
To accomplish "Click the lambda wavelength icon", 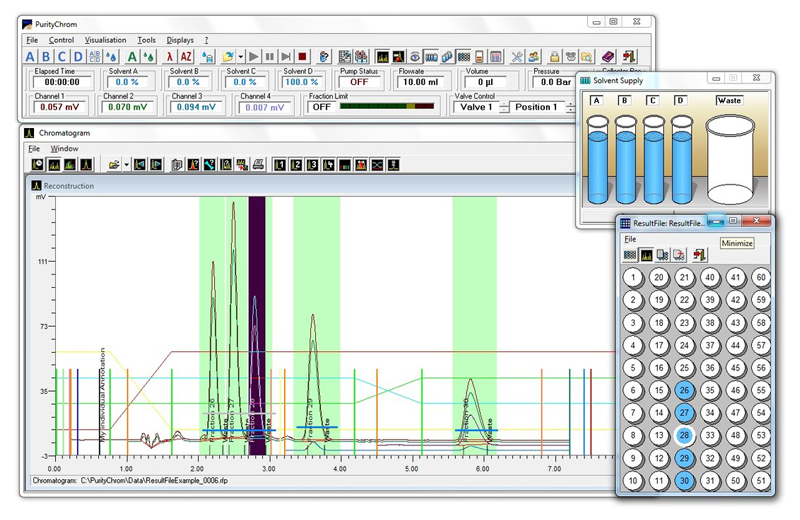I will pos(170,57).
